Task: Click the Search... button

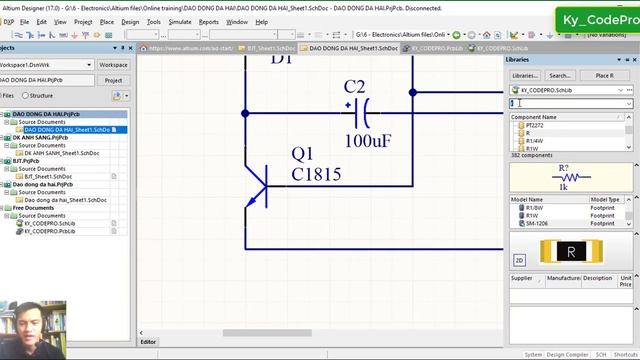Action: click(560, 76)
